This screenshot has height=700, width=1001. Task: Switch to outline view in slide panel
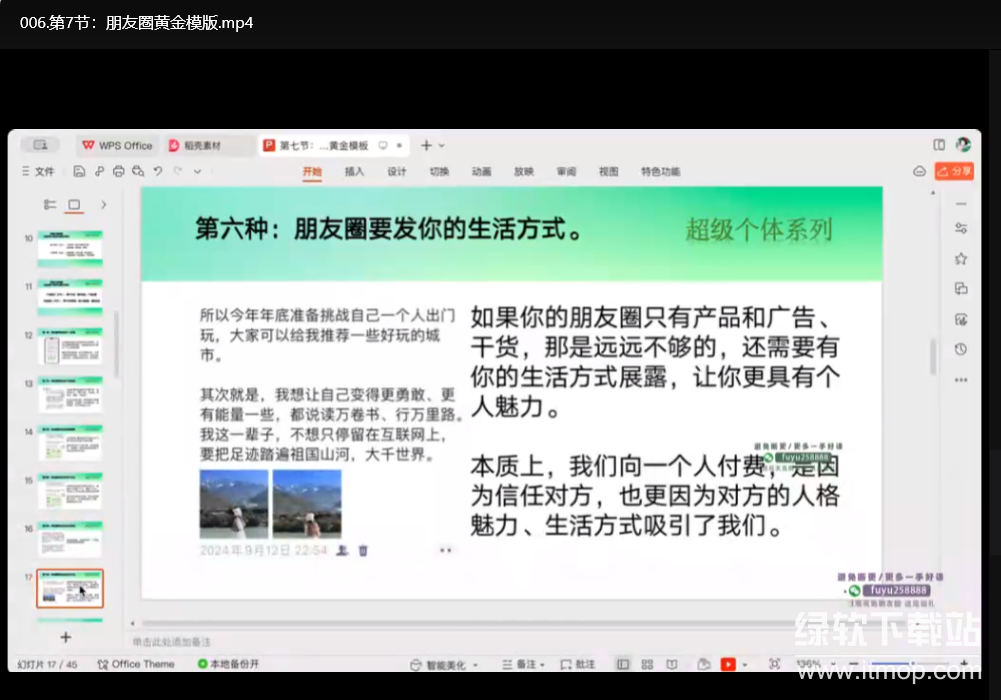pos(49,205)
